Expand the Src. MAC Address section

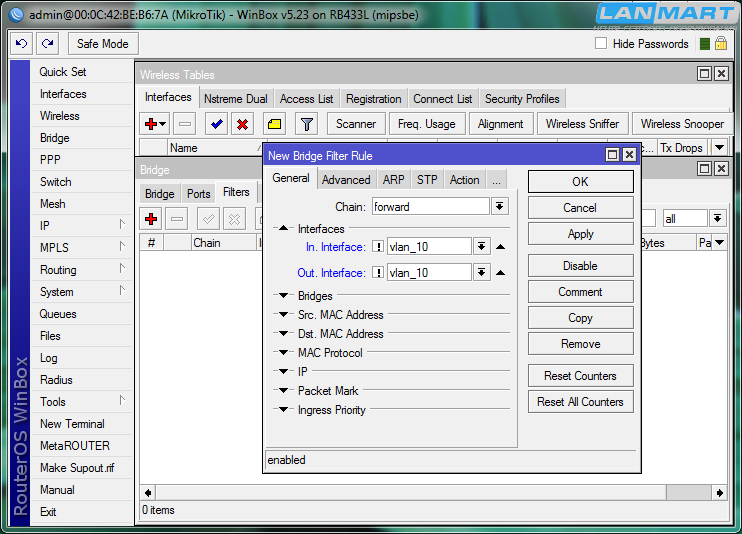coord(283,314)
